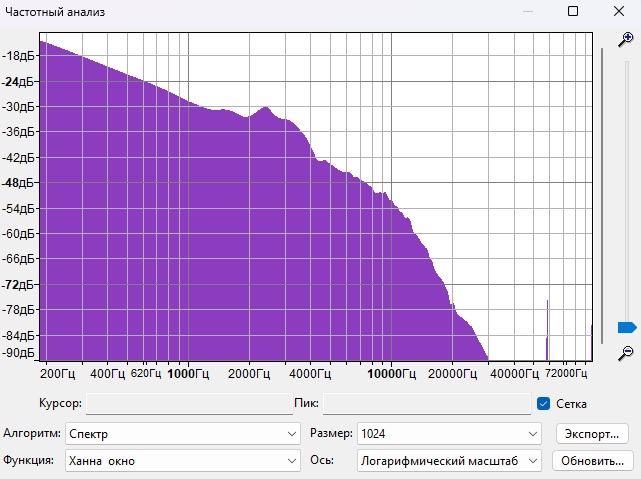Close the Частотный анализ window
The height and width of the screenshot is (479, 641).
tap(619, 11)
